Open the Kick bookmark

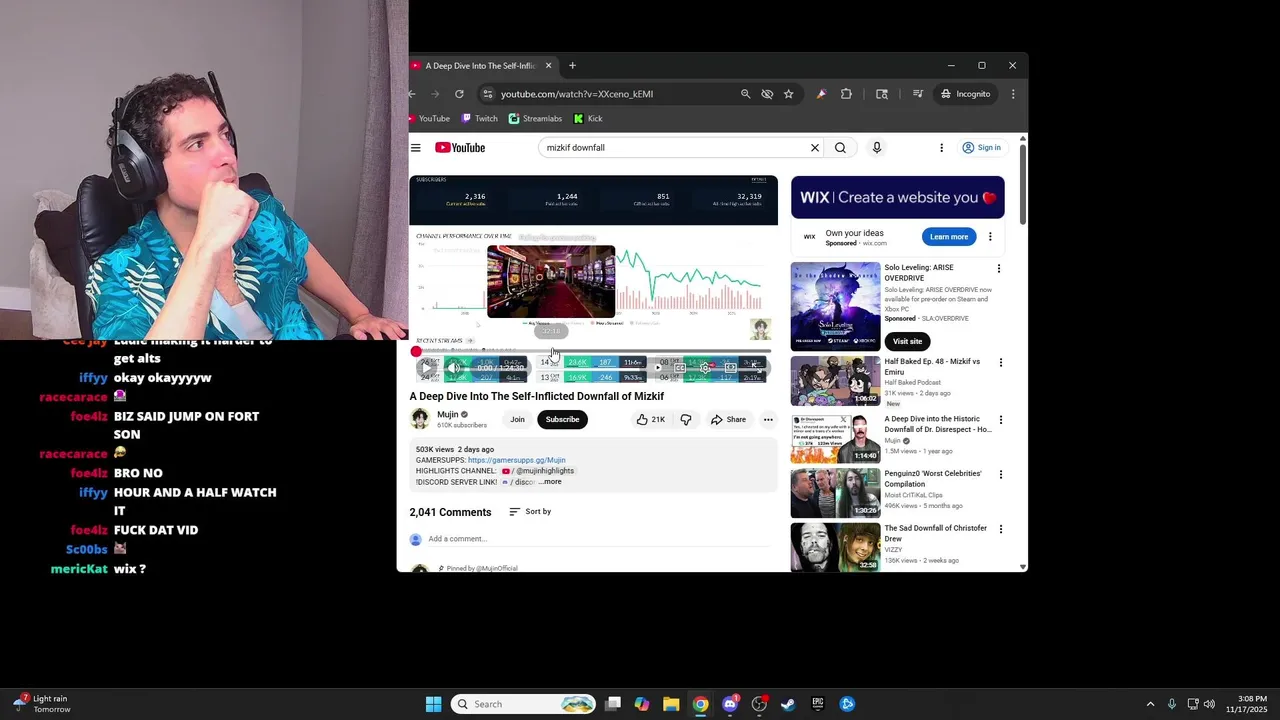click(x=588, y=118)
